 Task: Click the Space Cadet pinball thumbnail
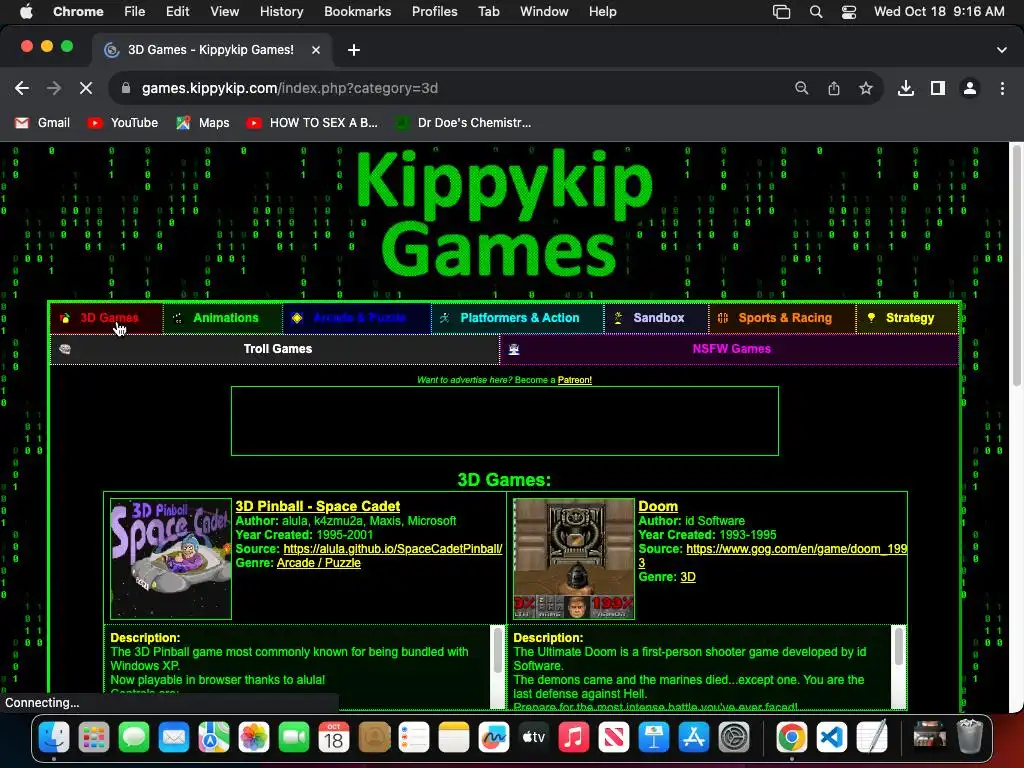[x=171, y=559]
